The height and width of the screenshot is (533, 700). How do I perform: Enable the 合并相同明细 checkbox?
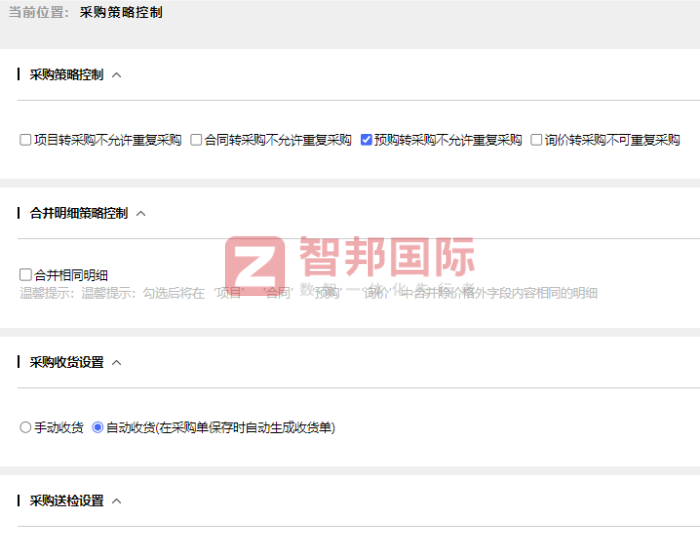point(26,274)
